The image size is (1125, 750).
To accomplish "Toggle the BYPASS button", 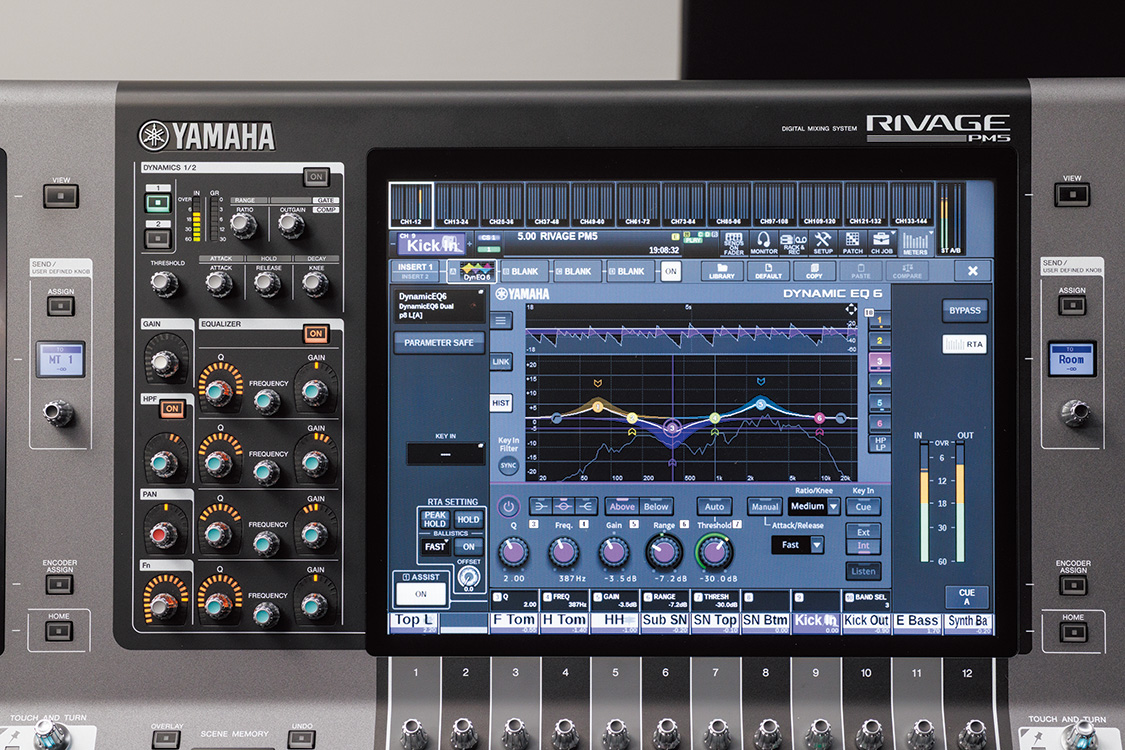I will tap(964, 311).
